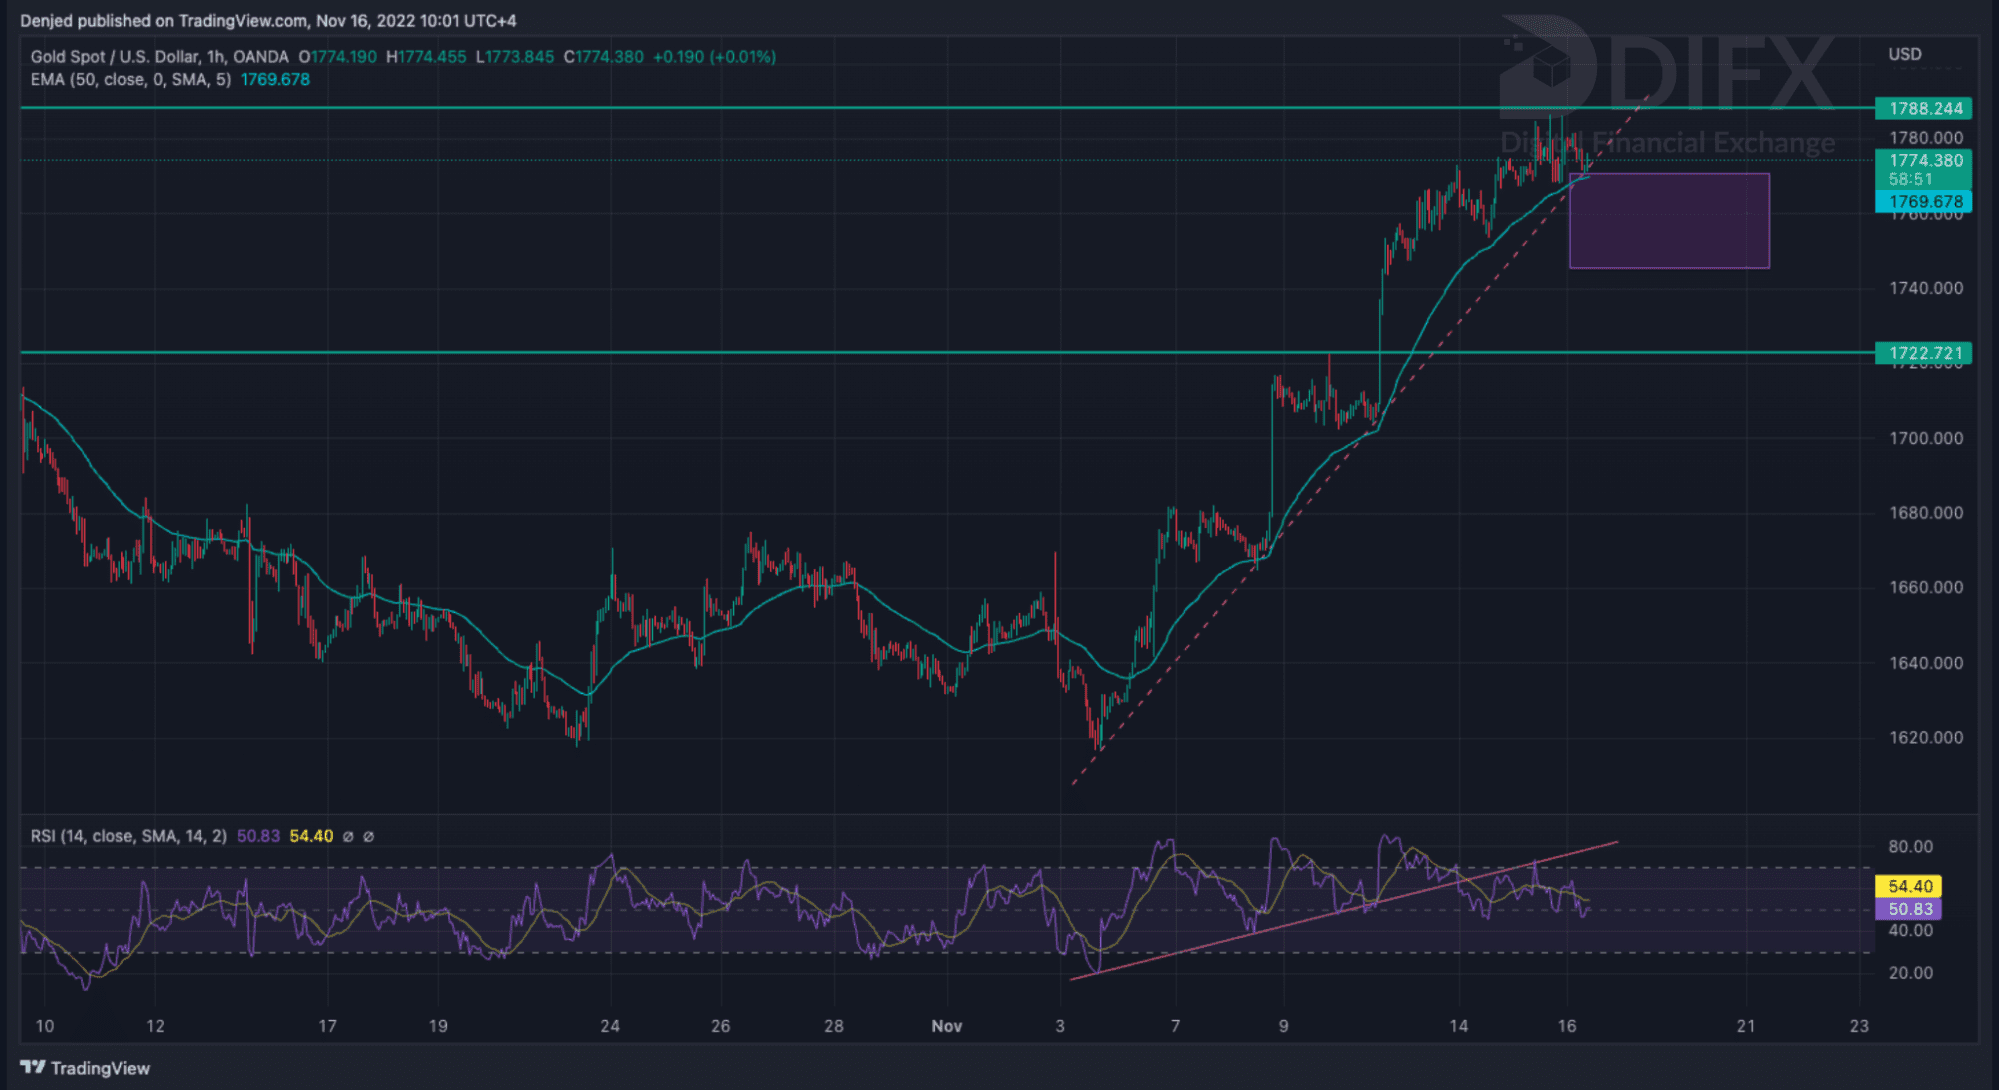Click the 1700.000 price axis label

point(1925,438)
